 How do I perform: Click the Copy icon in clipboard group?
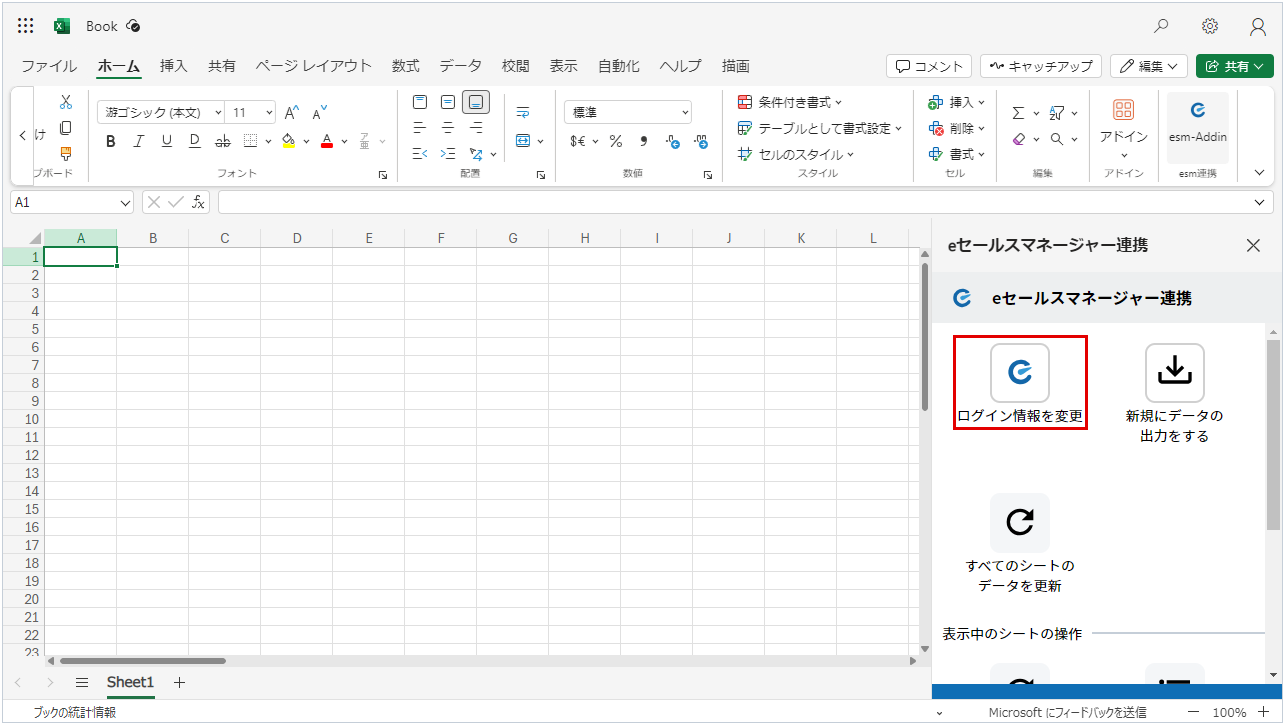66,128
